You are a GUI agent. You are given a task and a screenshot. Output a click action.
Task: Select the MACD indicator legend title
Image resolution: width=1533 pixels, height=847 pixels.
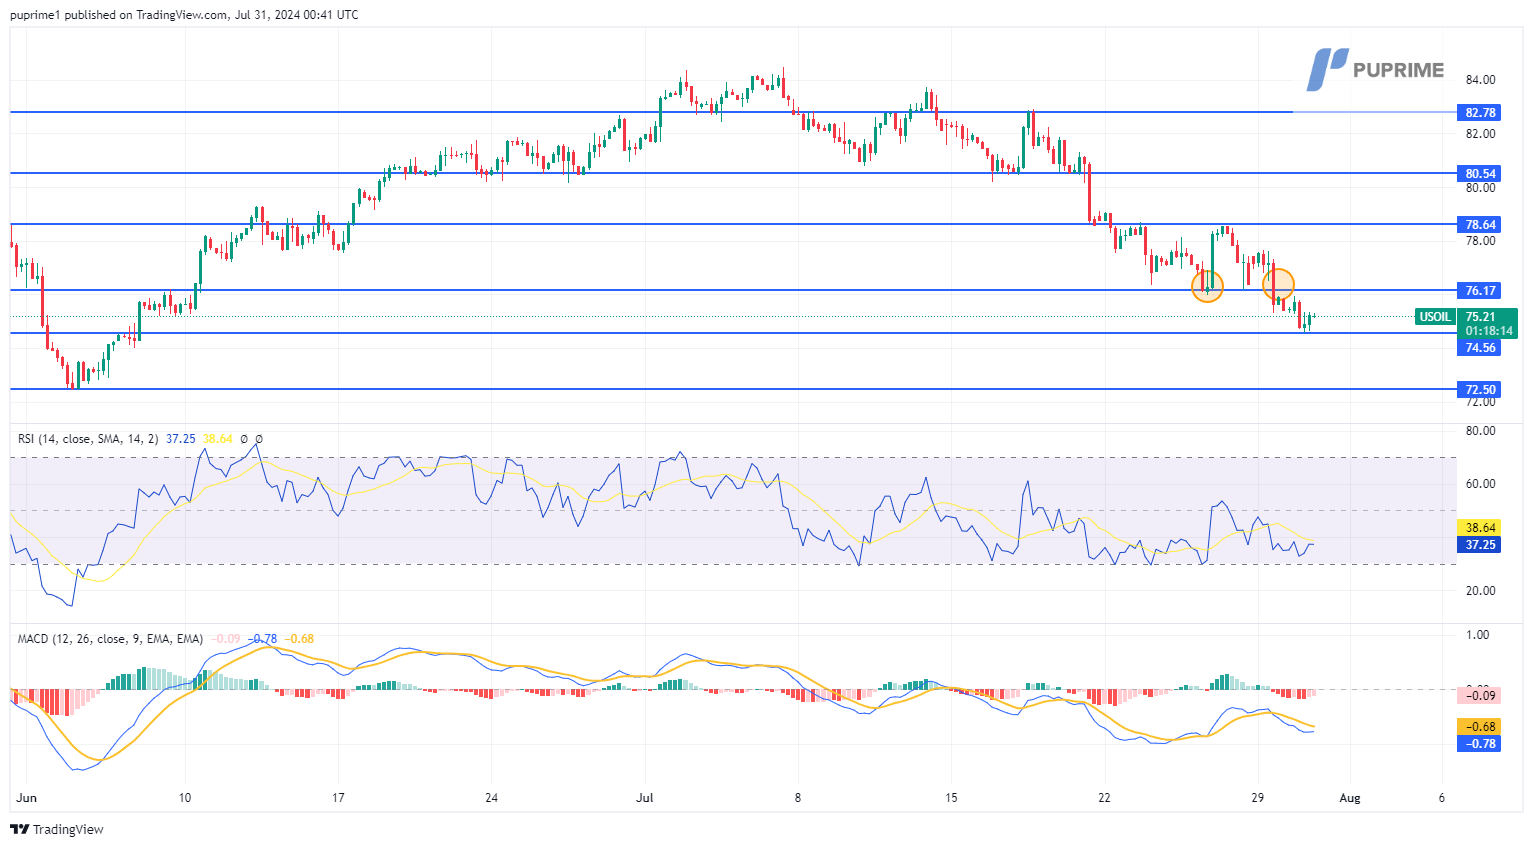coord(110,639)
